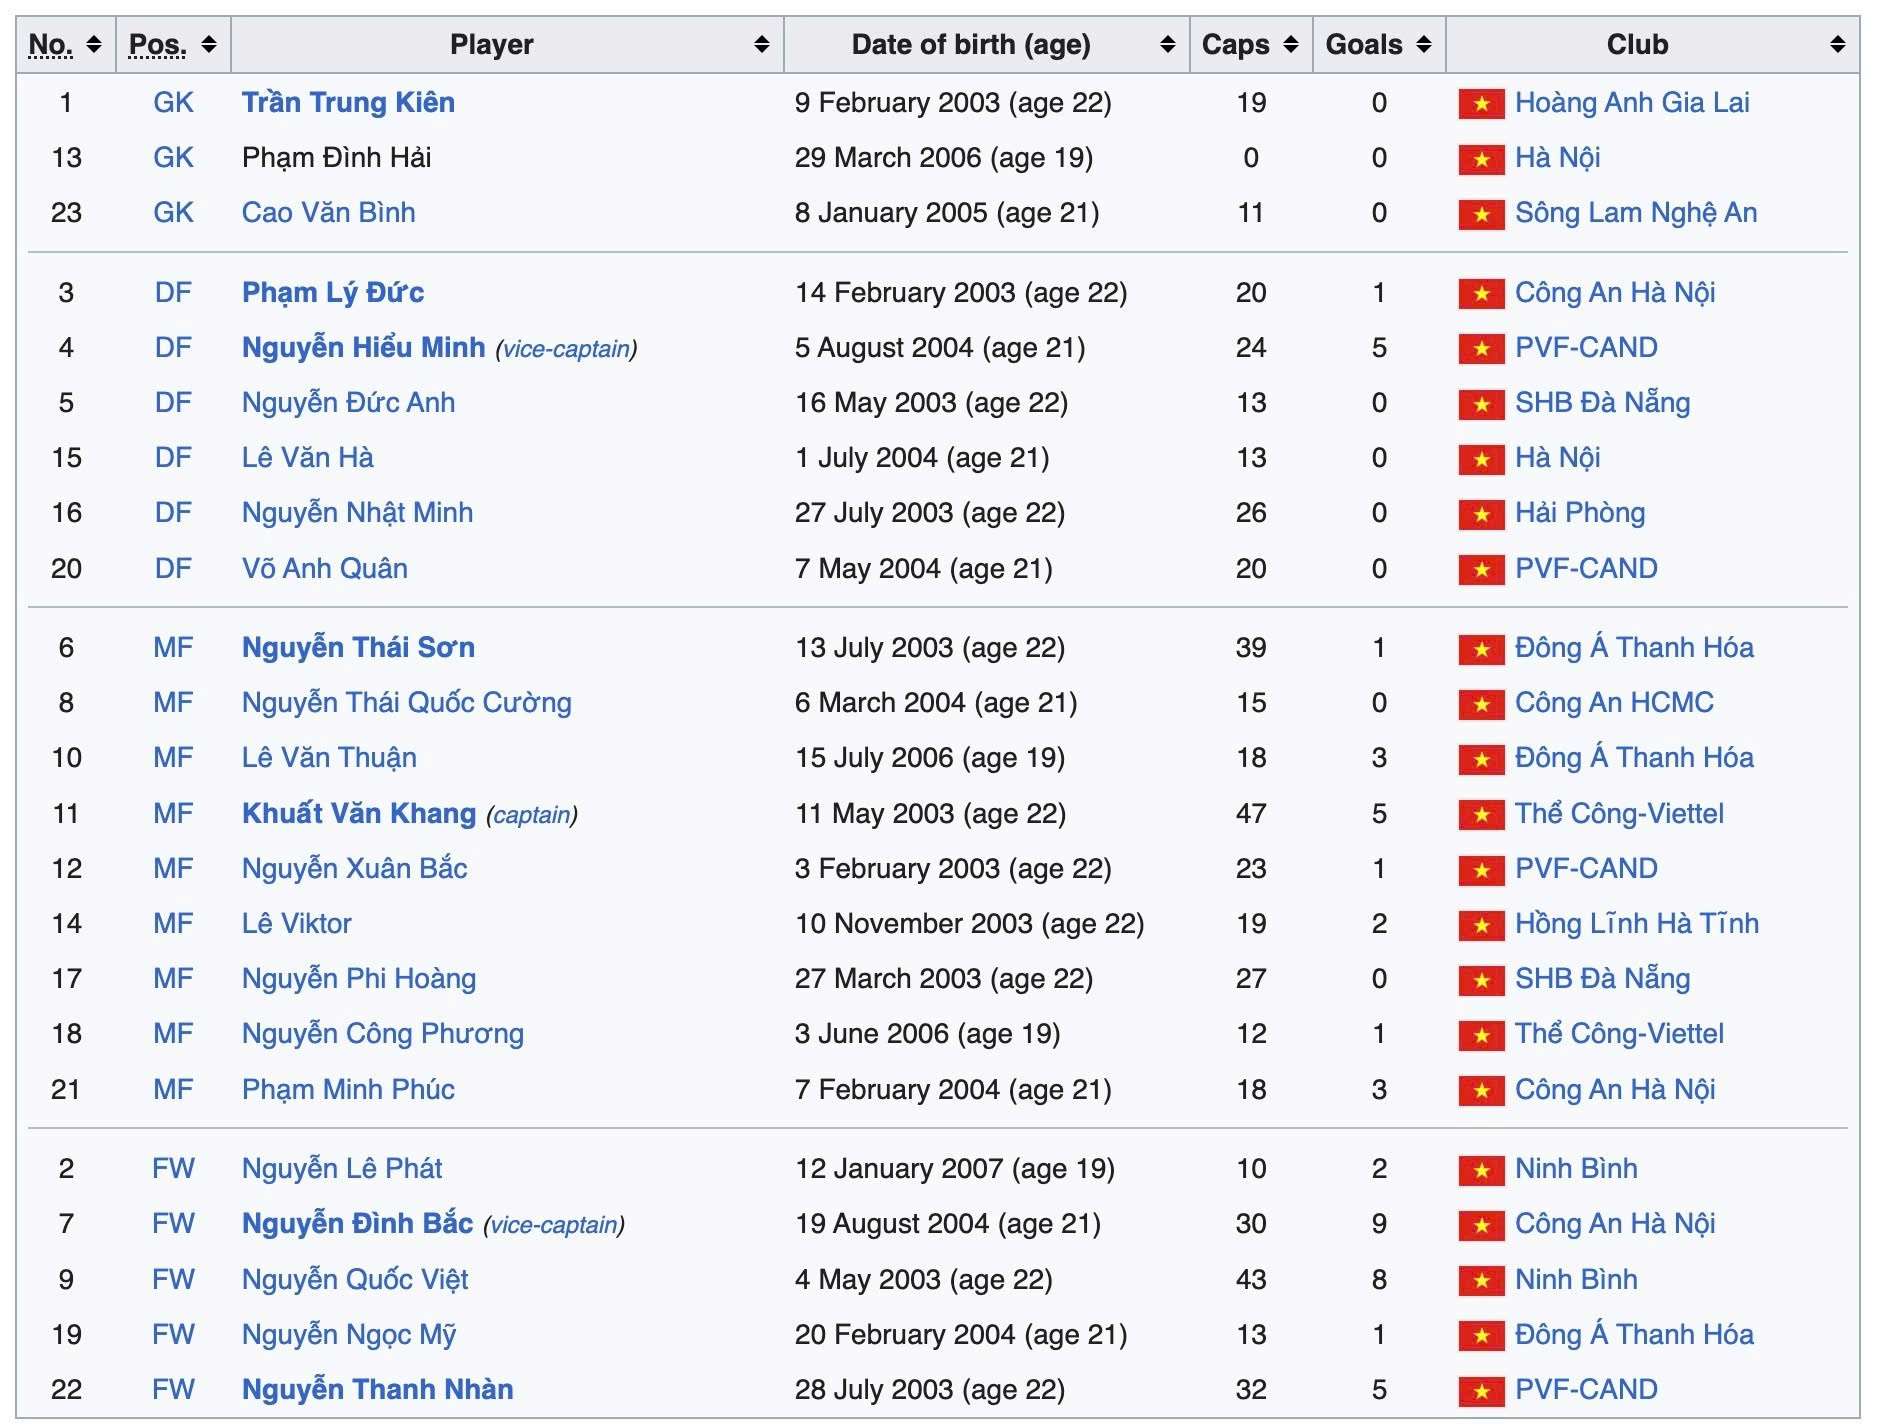The image size is (1893, 1427).
Task: Follow the Nguyễn Đình Bắc link
Action: click(x=357, y=1223)
